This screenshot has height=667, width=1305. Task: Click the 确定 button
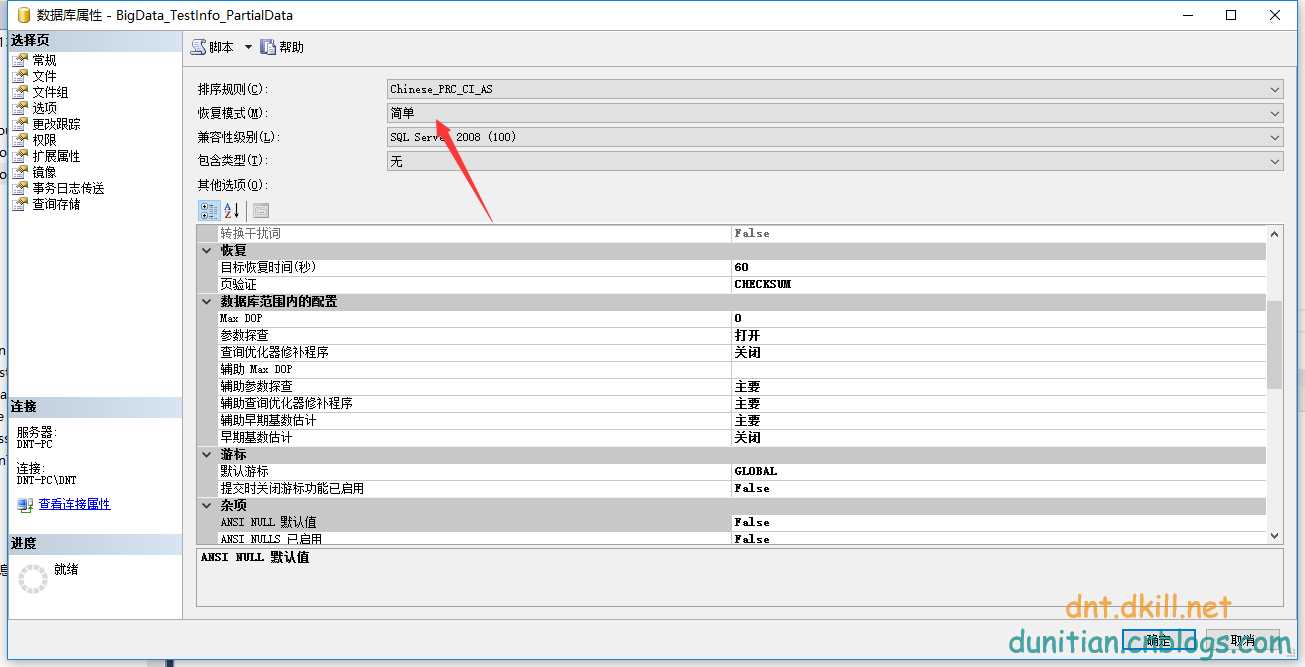click(1158, 640)
